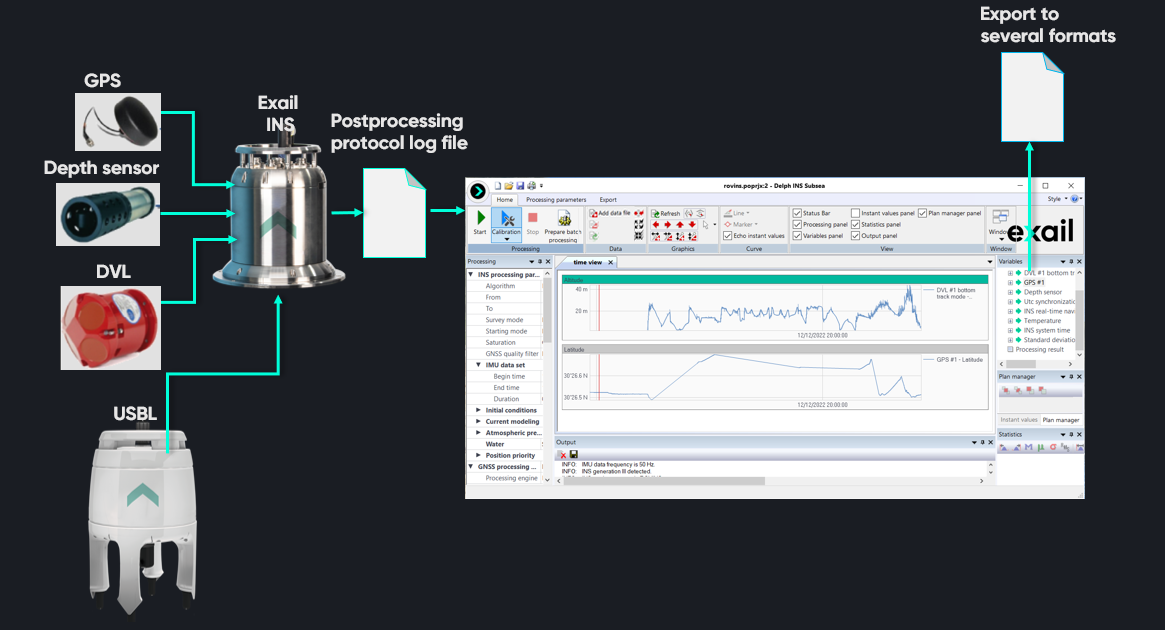The width and height of the screenshot is (1165, 630).
Task: Click the green Start processing button
Action: coord(480,220)
